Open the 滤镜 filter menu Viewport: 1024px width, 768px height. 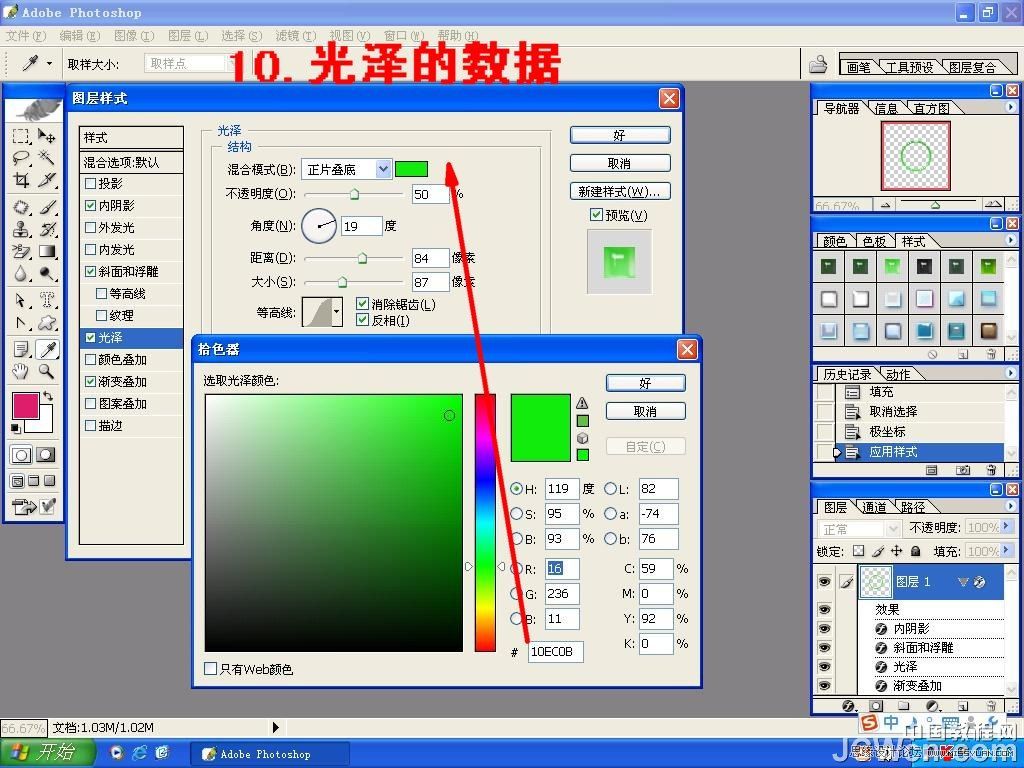295,35
